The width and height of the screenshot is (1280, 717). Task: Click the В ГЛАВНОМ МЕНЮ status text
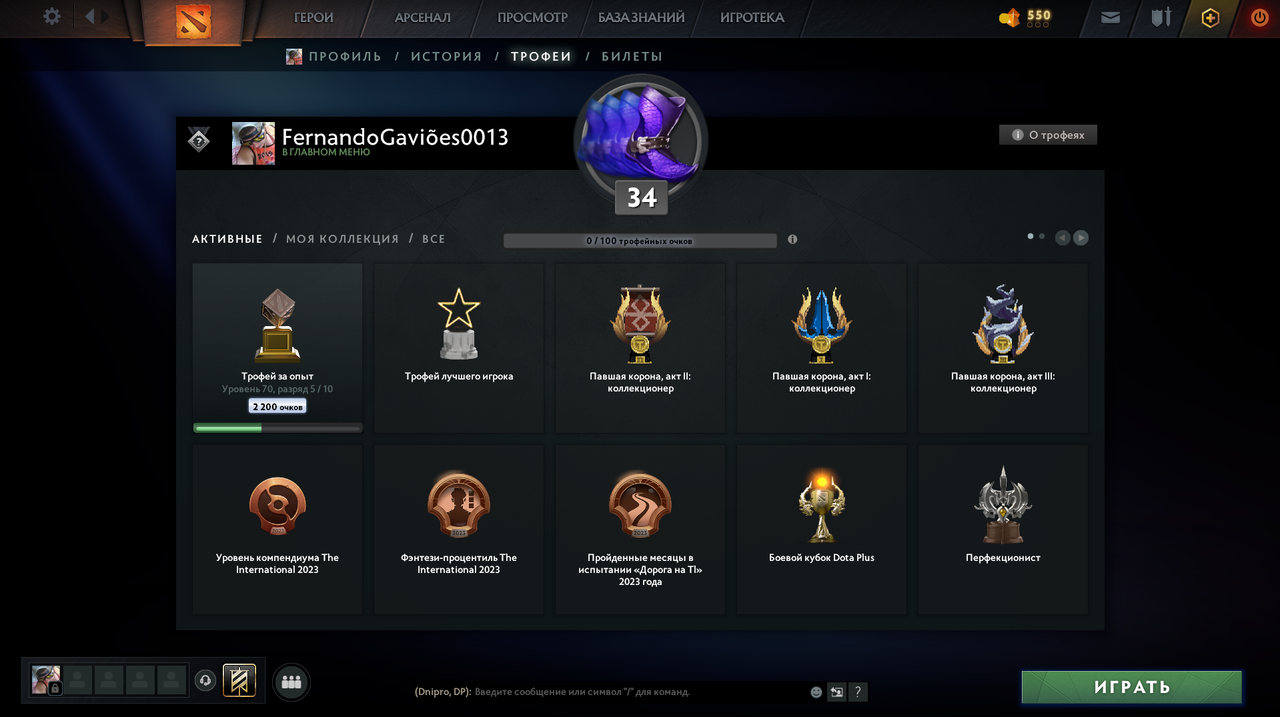tap(325, 153)
